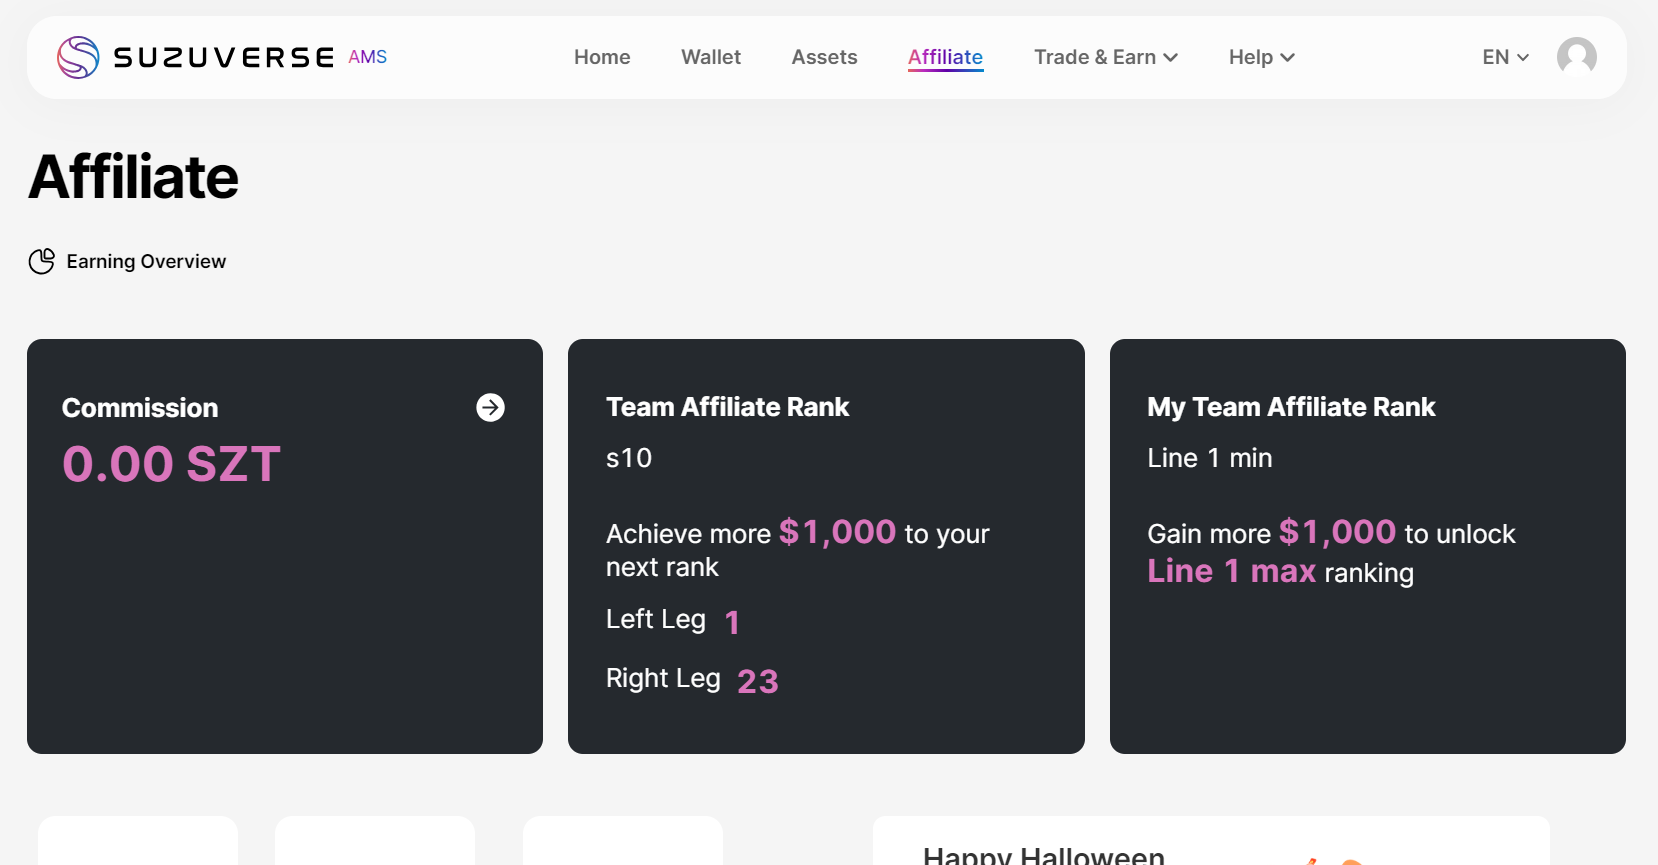
Task: Click the chevron next to Trade & Earn
Action: tap(1170, 58)
